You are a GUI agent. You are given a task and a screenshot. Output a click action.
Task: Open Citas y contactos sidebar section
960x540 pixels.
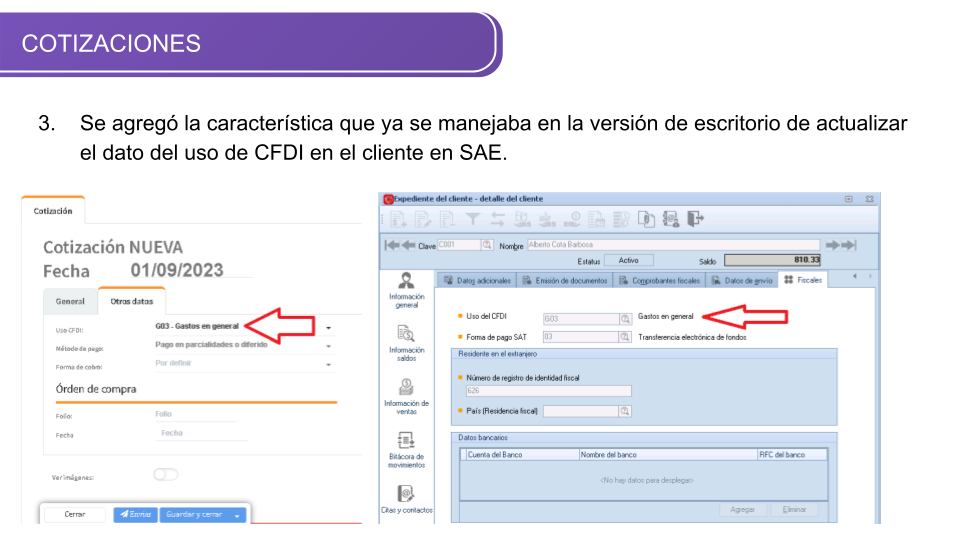pyautogui.click(x=407, y=500)
